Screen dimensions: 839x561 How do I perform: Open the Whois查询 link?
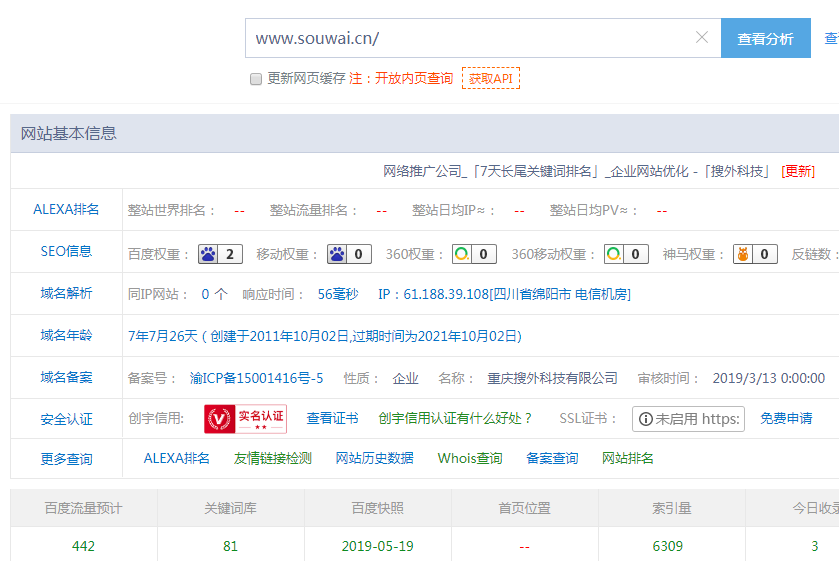[470, 458]
